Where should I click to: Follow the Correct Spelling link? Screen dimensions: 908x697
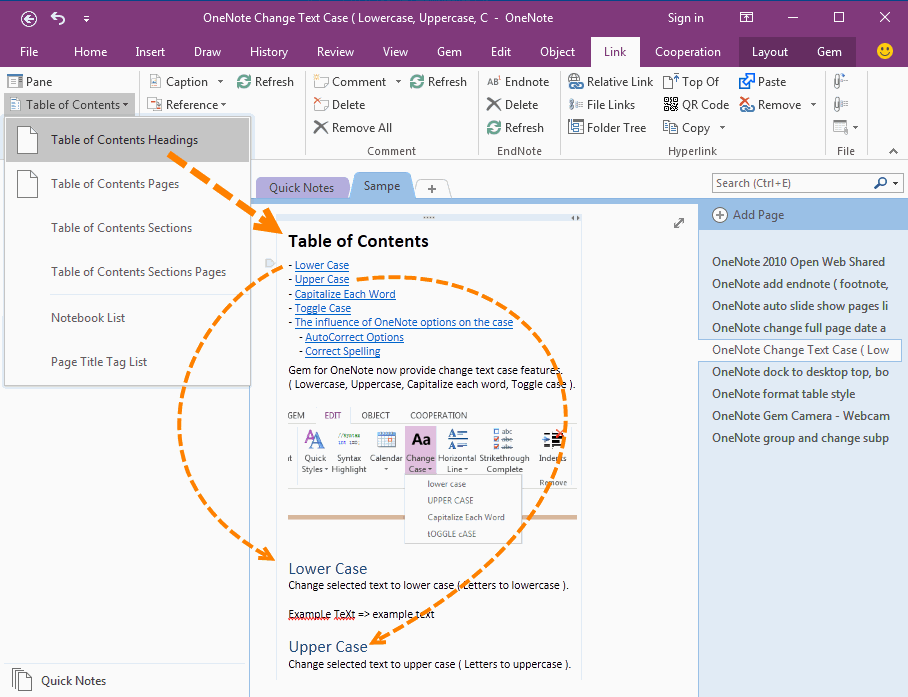point(343,351)
